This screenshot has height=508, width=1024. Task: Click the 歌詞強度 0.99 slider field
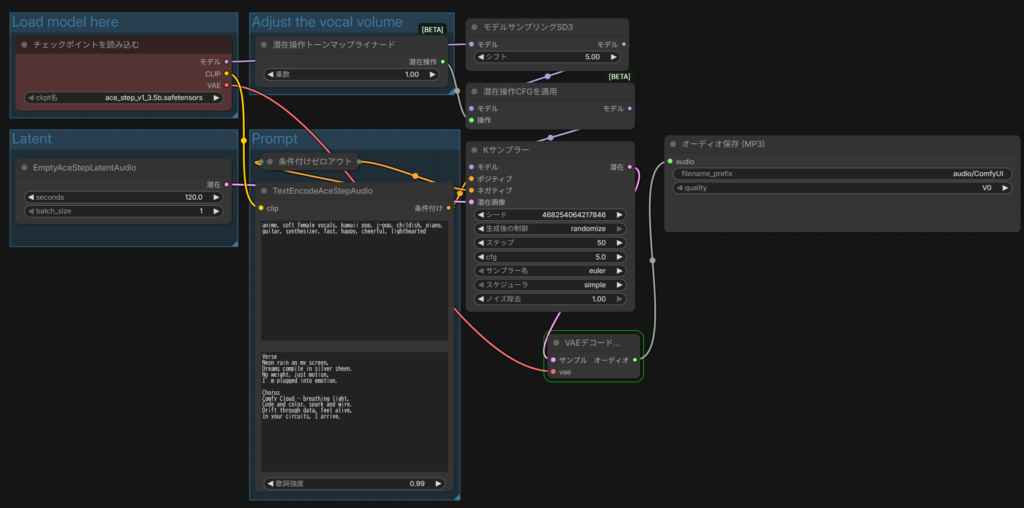pos(349,483)
